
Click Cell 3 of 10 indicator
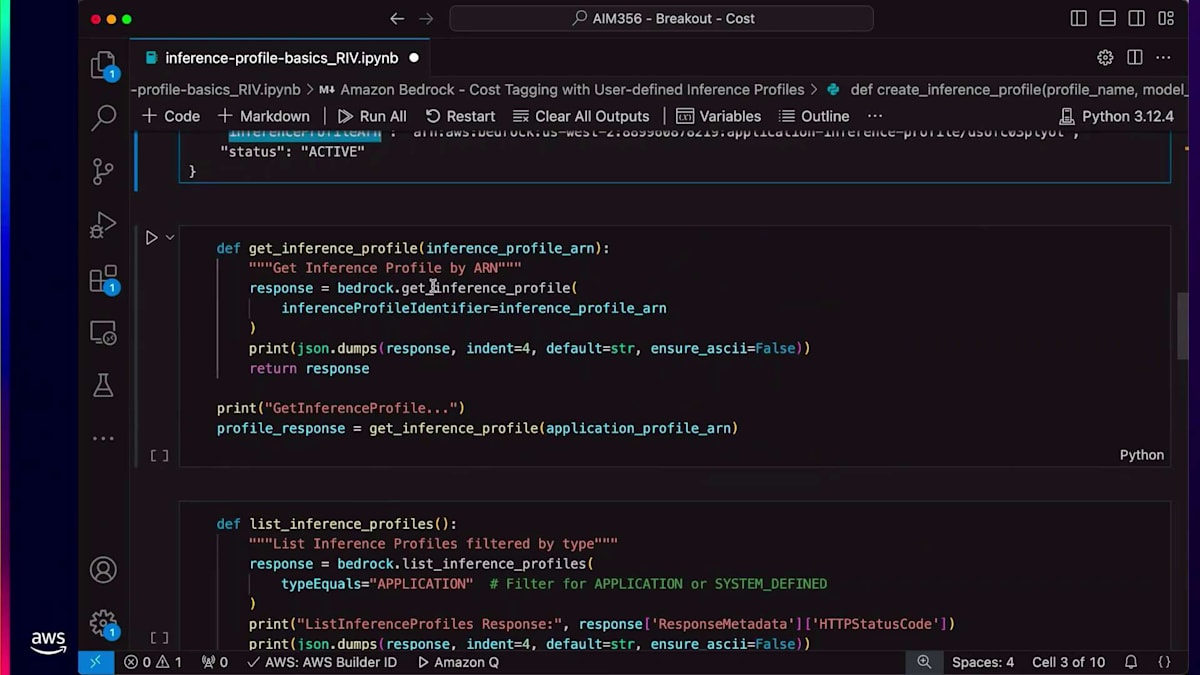(1069, 662)
